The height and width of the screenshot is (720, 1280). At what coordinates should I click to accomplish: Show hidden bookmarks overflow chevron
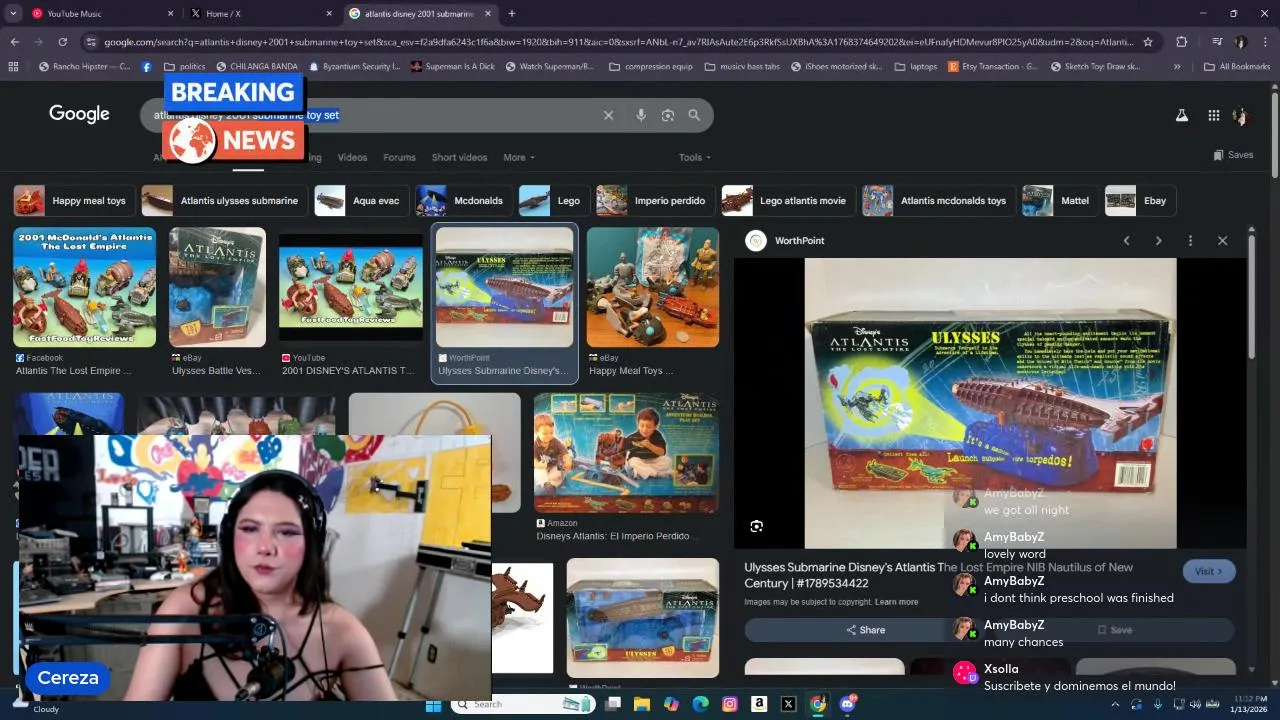point(1176,67)
